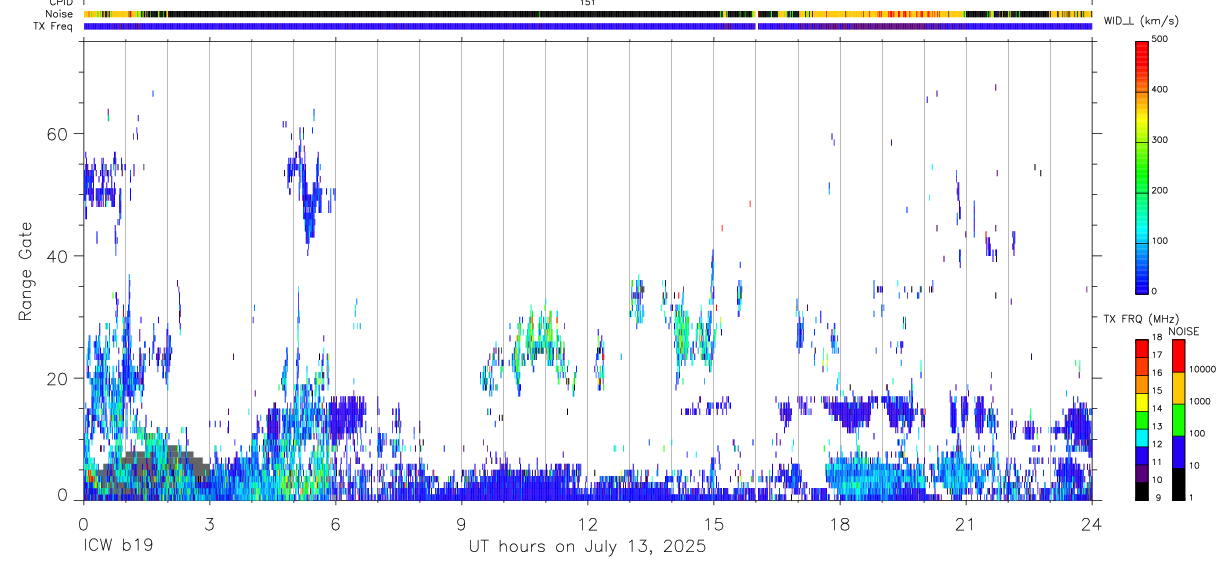Click the 6 tick on the UT hours axis
Viewport: 1228px width, 567px height.
[335, 524]
